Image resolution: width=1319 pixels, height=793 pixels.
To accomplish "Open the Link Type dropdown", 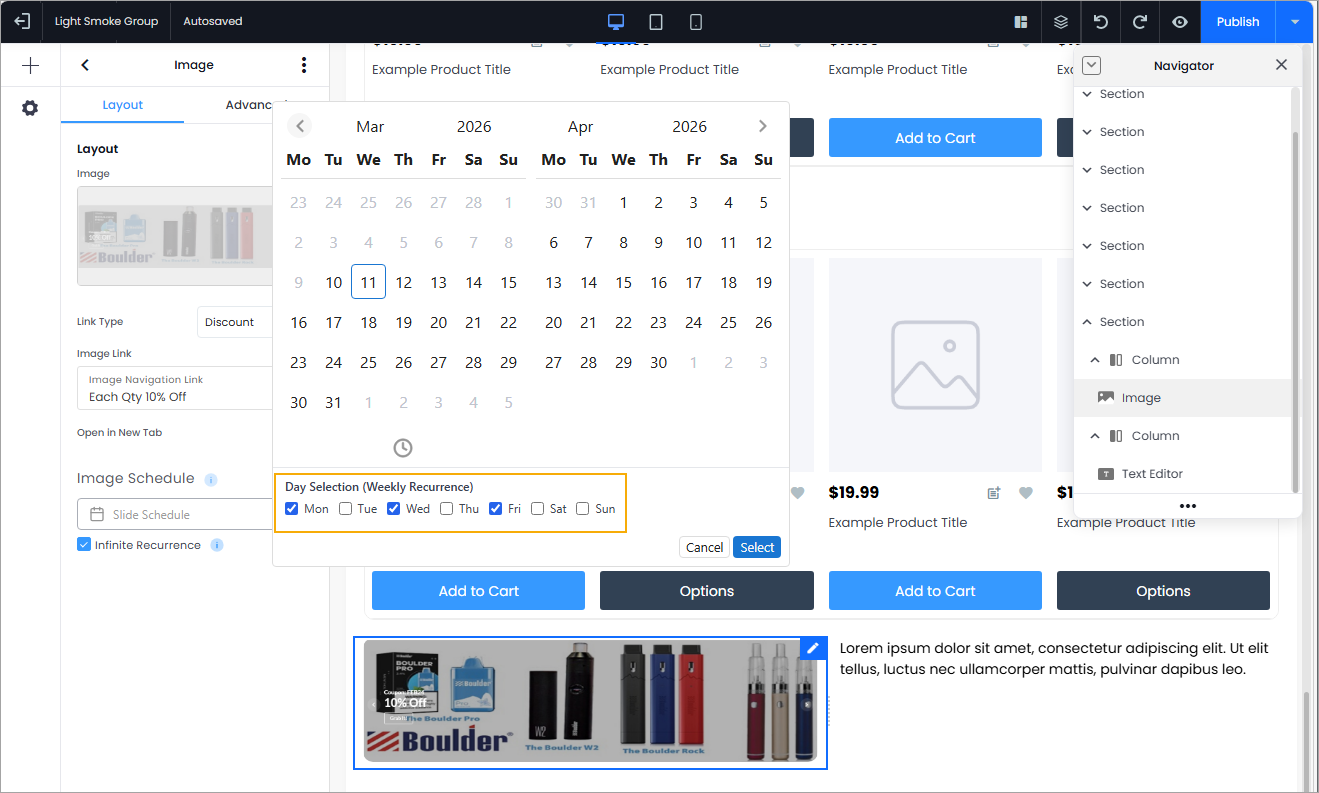I will pos(235,322).
